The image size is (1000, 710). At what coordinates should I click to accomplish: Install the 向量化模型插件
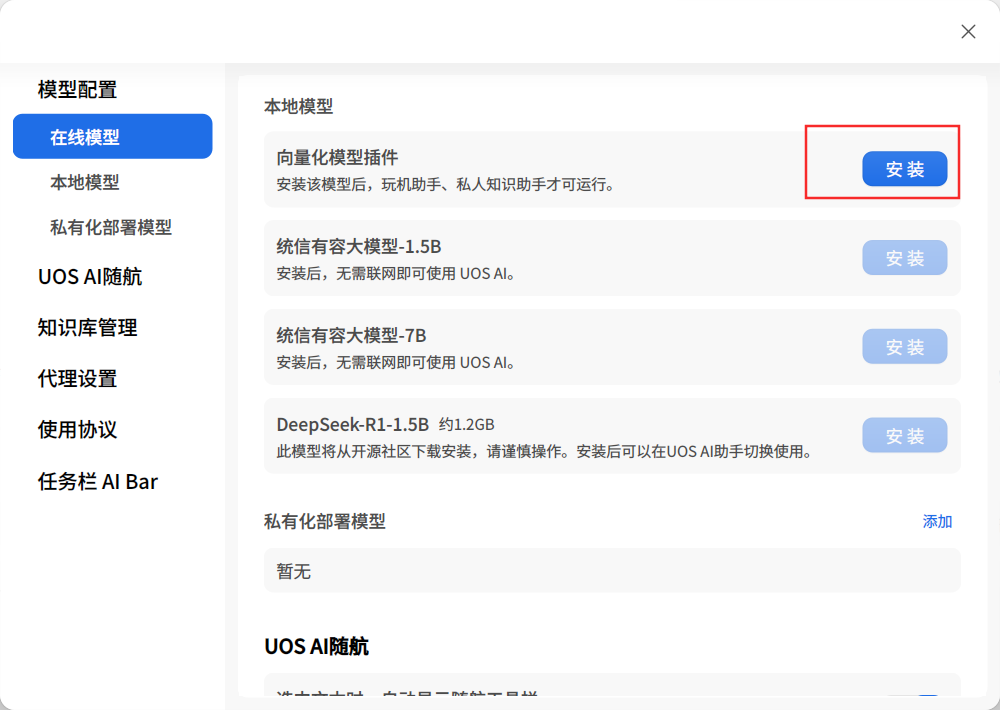coord(904,169)
